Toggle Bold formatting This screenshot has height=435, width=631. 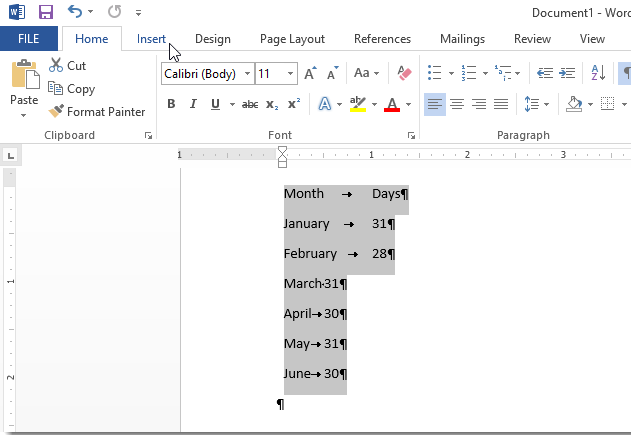click(171, 104)
